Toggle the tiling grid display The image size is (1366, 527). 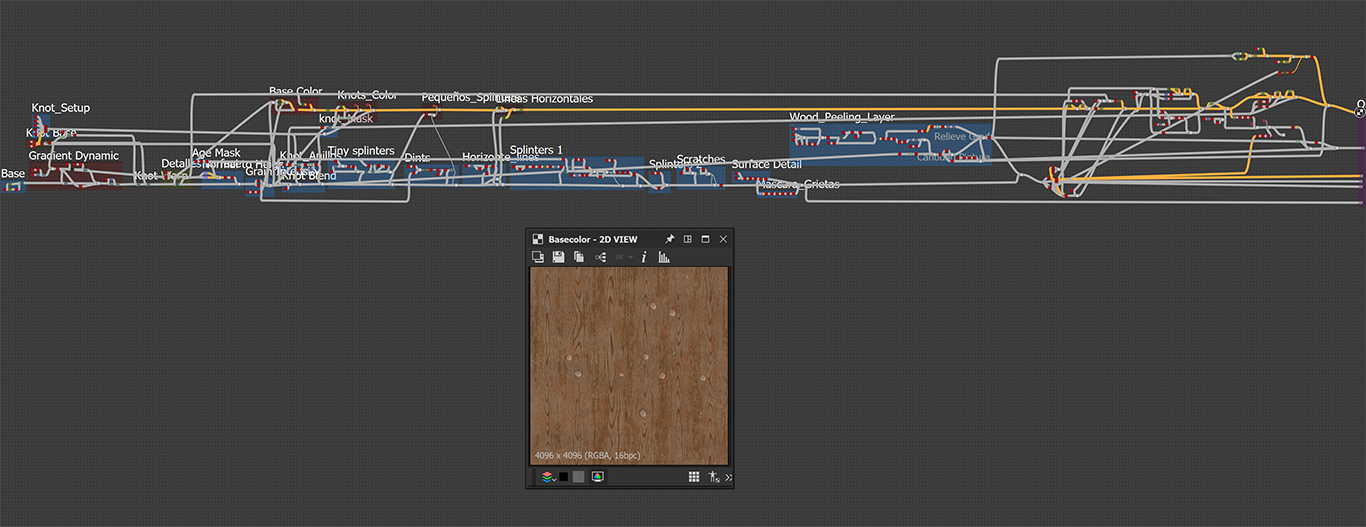(x=694, y=477)
